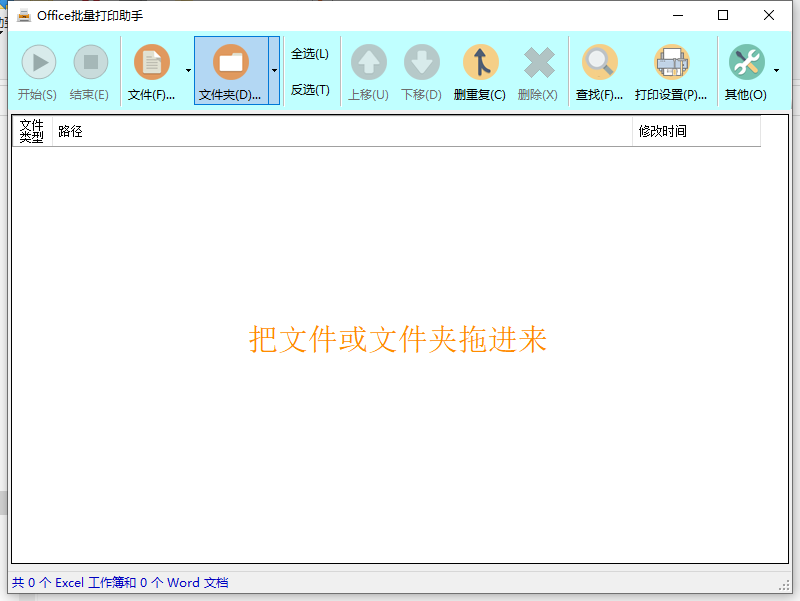Click the window resize grip
800x601 pixels.
(785, 587)
